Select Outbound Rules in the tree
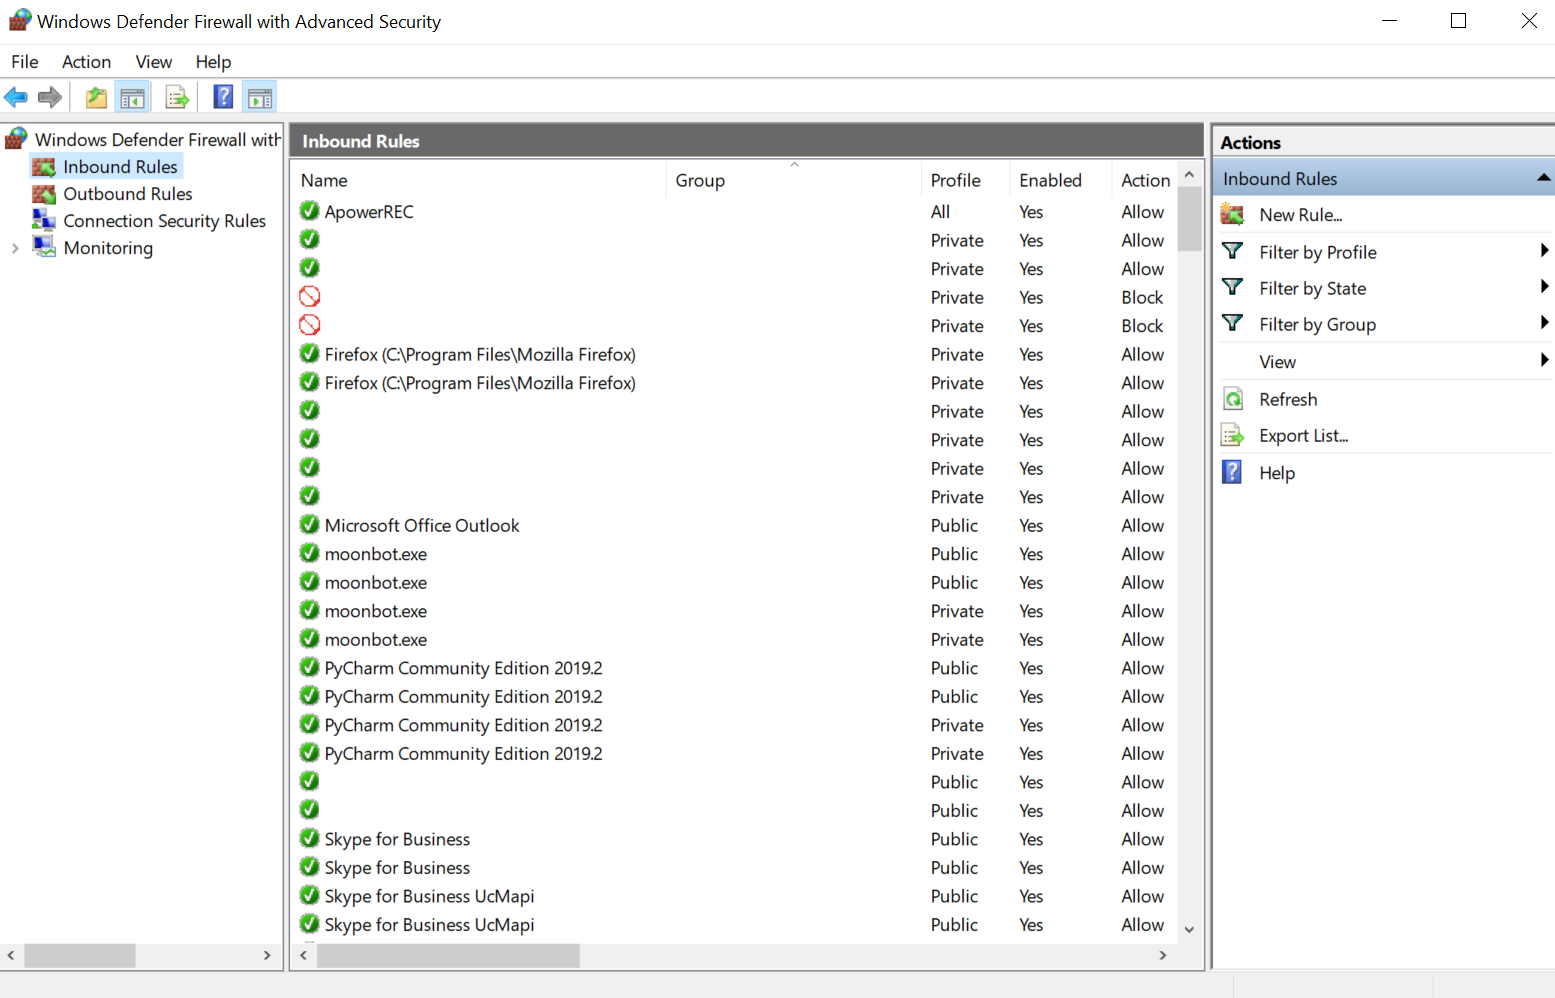This screenshot has height=998, width=1555. [x=128, y=194]
